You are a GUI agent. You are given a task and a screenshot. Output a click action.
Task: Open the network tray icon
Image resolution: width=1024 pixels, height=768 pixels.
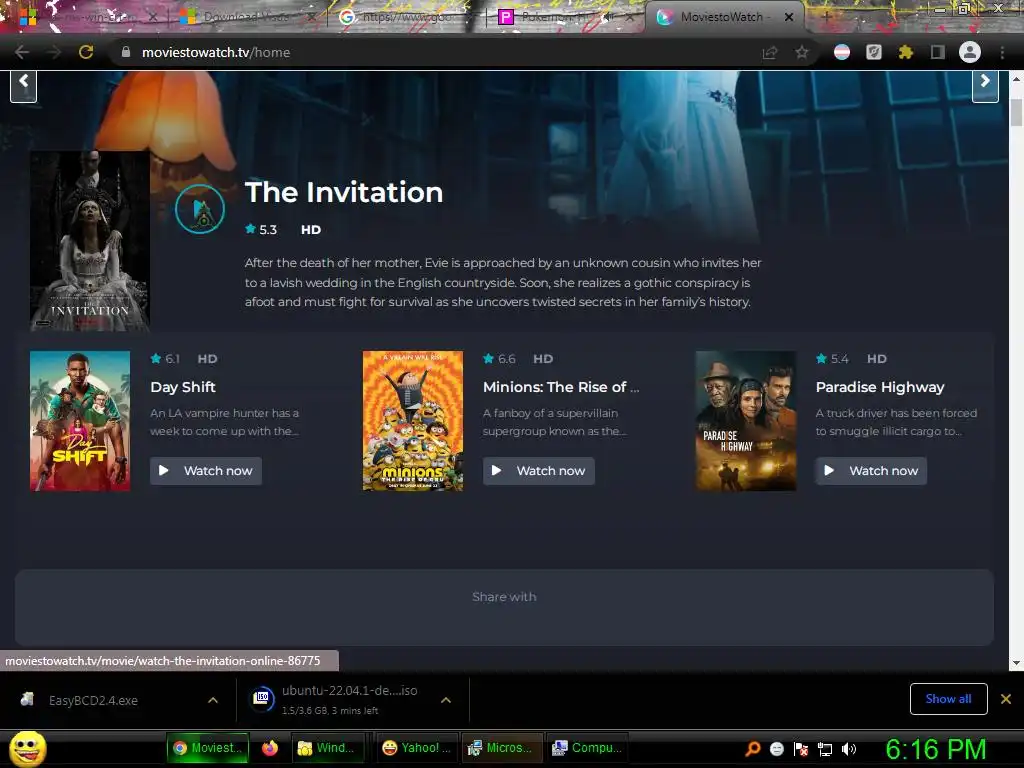(x=825, y=749)
